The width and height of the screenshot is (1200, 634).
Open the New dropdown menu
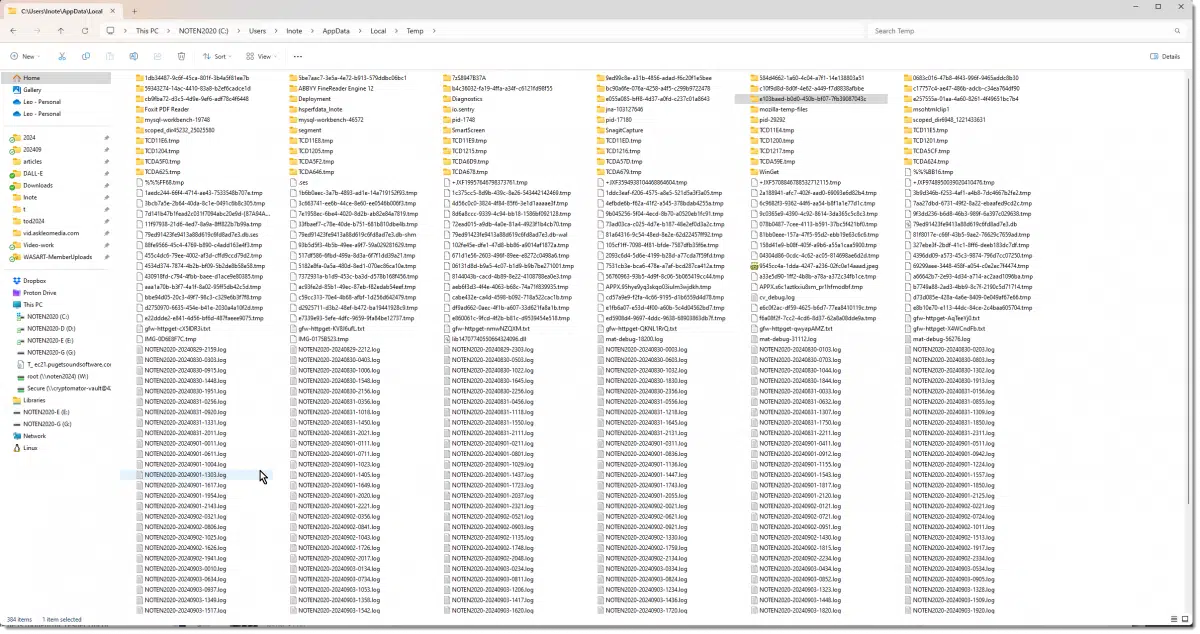point(27,57)
